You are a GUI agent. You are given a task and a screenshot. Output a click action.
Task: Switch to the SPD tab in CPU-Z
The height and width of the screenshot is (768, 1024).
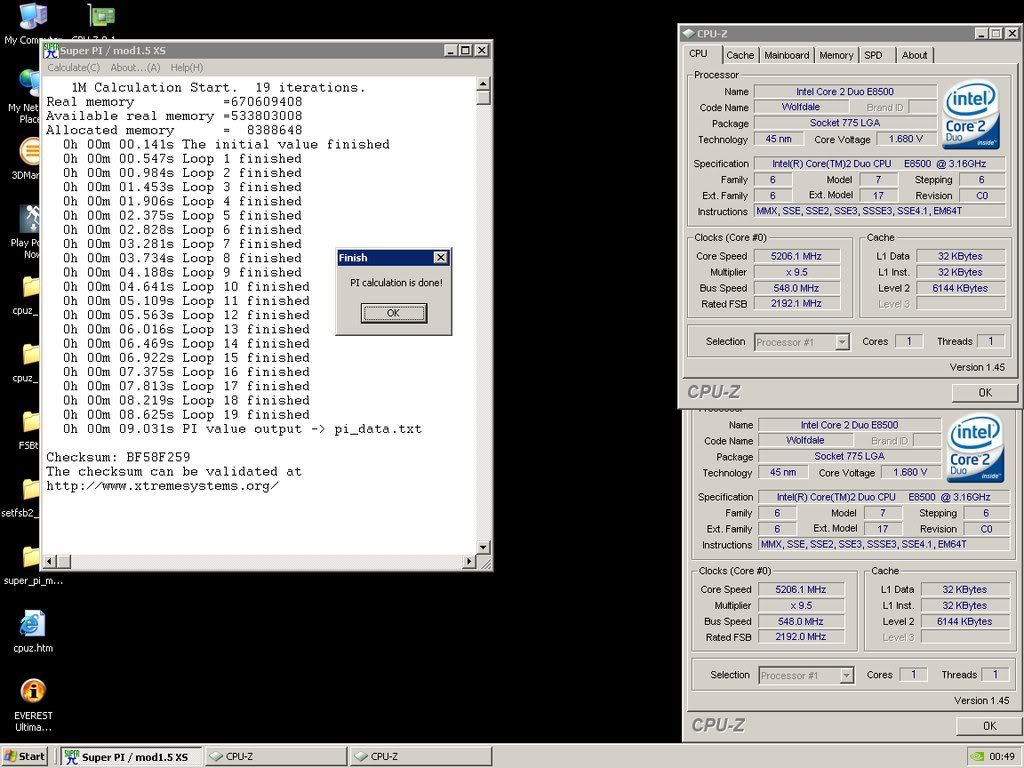point(873,56)
